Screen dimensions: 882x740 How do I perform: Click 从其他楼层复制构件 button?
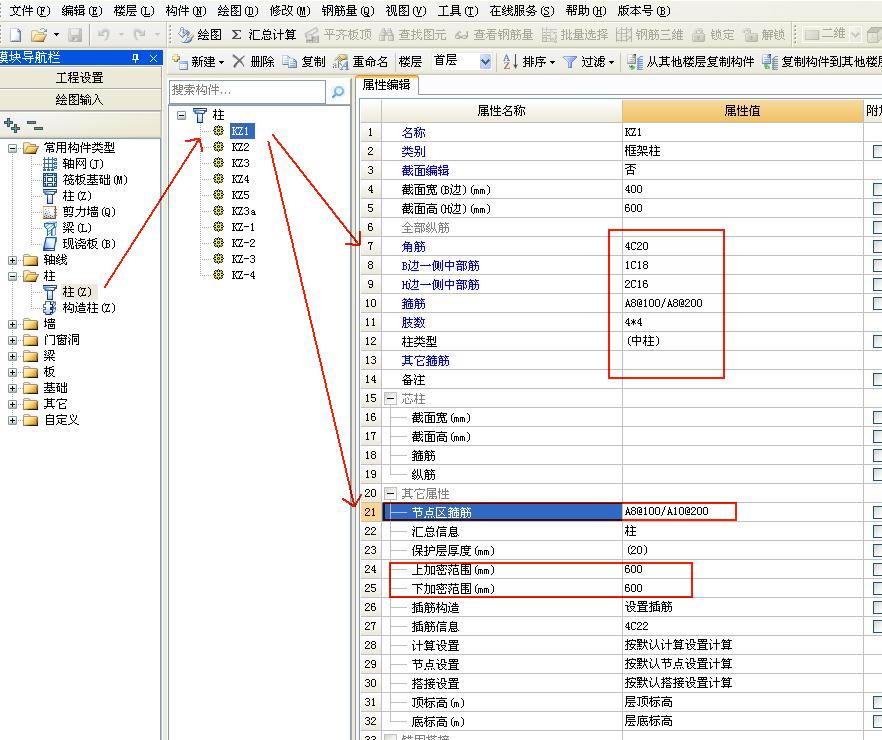click(x=690, y=61)
